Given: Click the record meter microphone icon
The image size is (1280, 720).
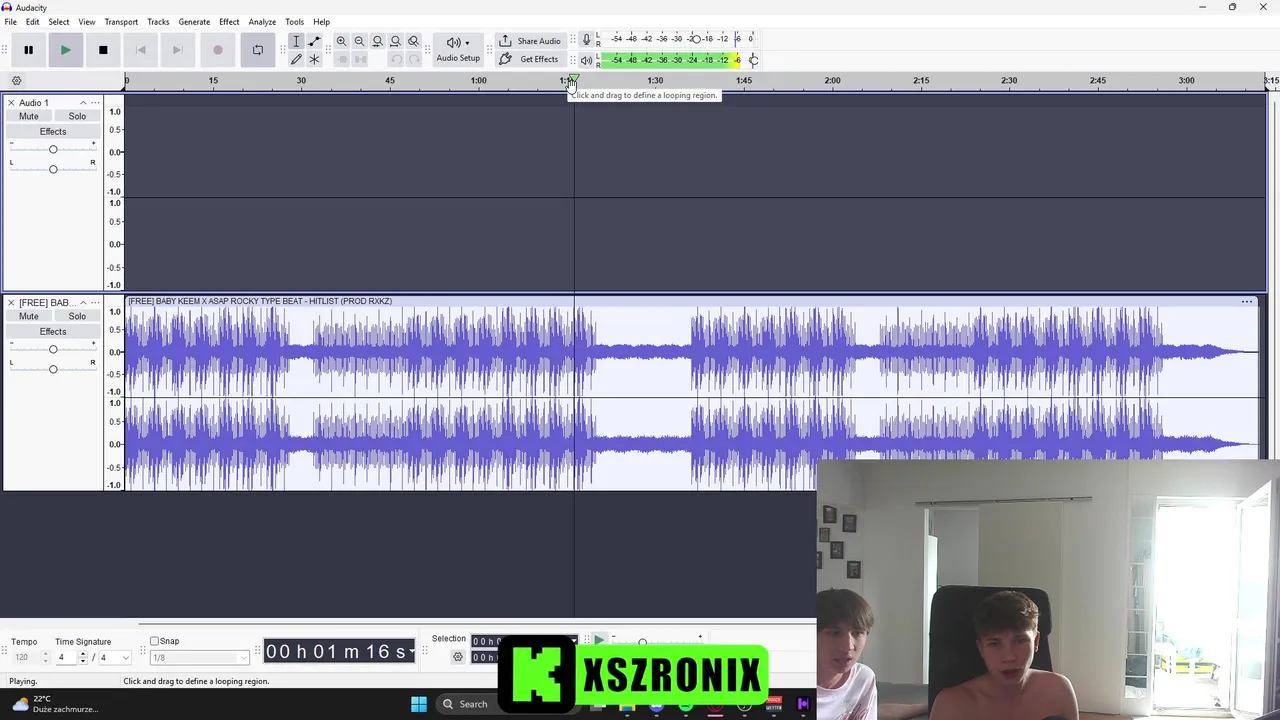Looking at the screenshot, I should click(586, 40).
